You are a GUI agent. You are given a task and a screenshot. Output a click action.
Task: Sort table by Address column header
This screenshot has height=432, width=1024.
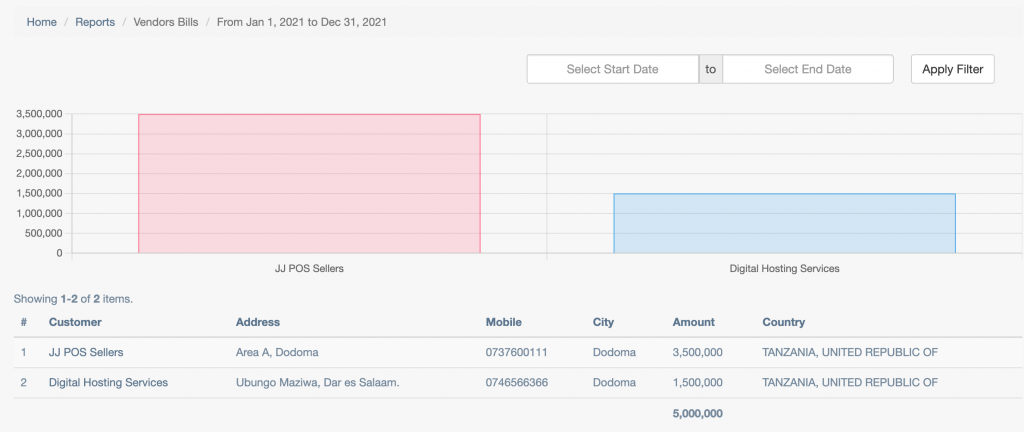(258, 322)
